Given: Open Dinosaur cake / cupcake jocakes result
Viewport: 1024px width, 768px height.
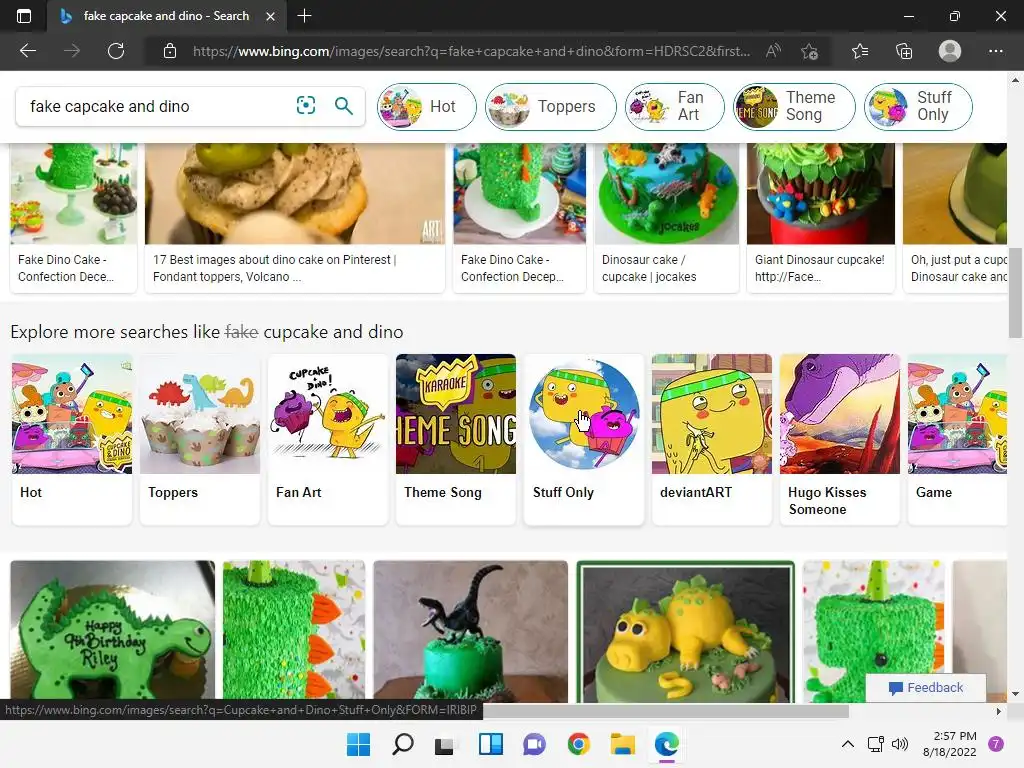Looking at the screenshot, I should (666, 217).
